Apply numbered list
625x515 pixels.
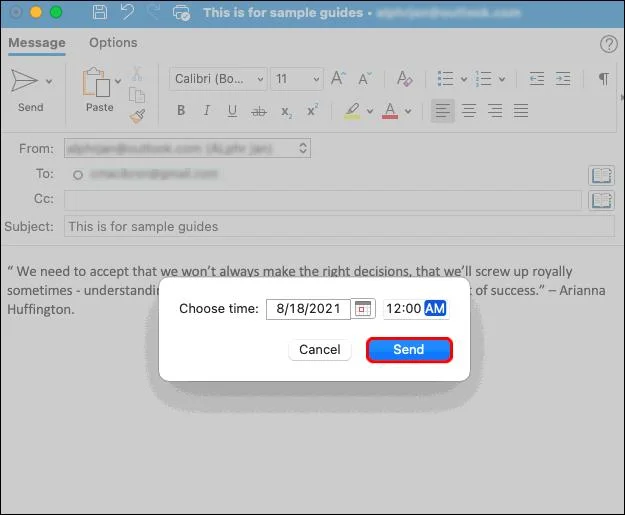point(483,79)
